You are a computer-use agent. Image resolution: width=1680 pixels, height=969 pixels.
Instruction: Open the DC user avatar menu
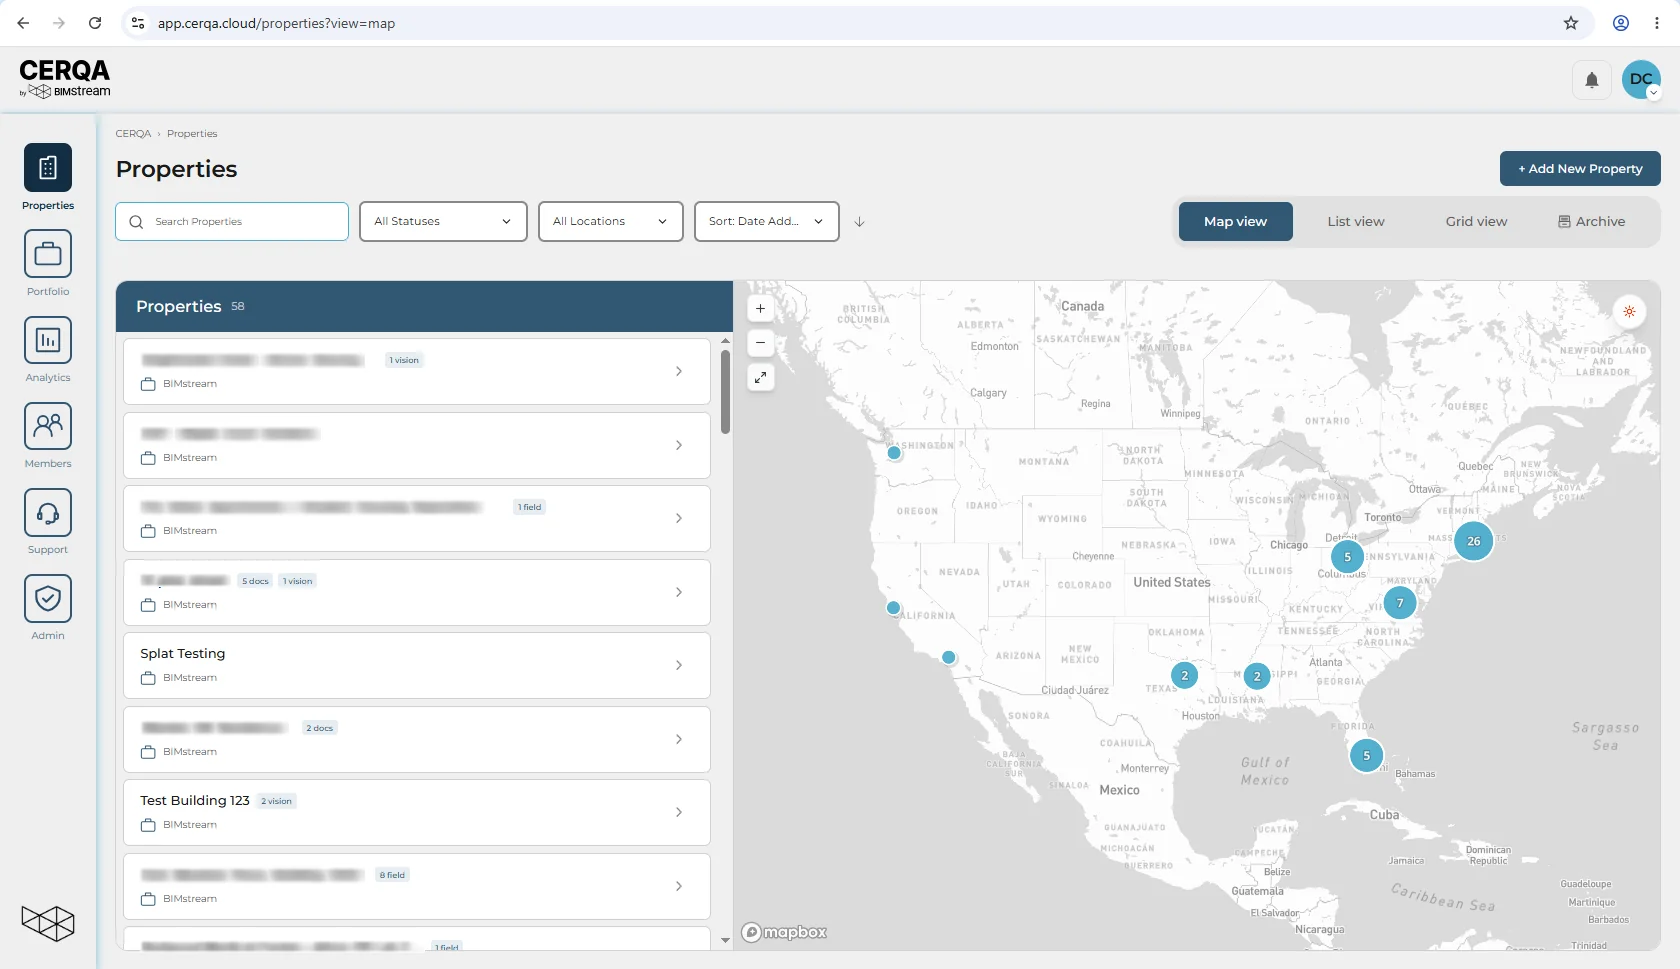coord(1641,80)
